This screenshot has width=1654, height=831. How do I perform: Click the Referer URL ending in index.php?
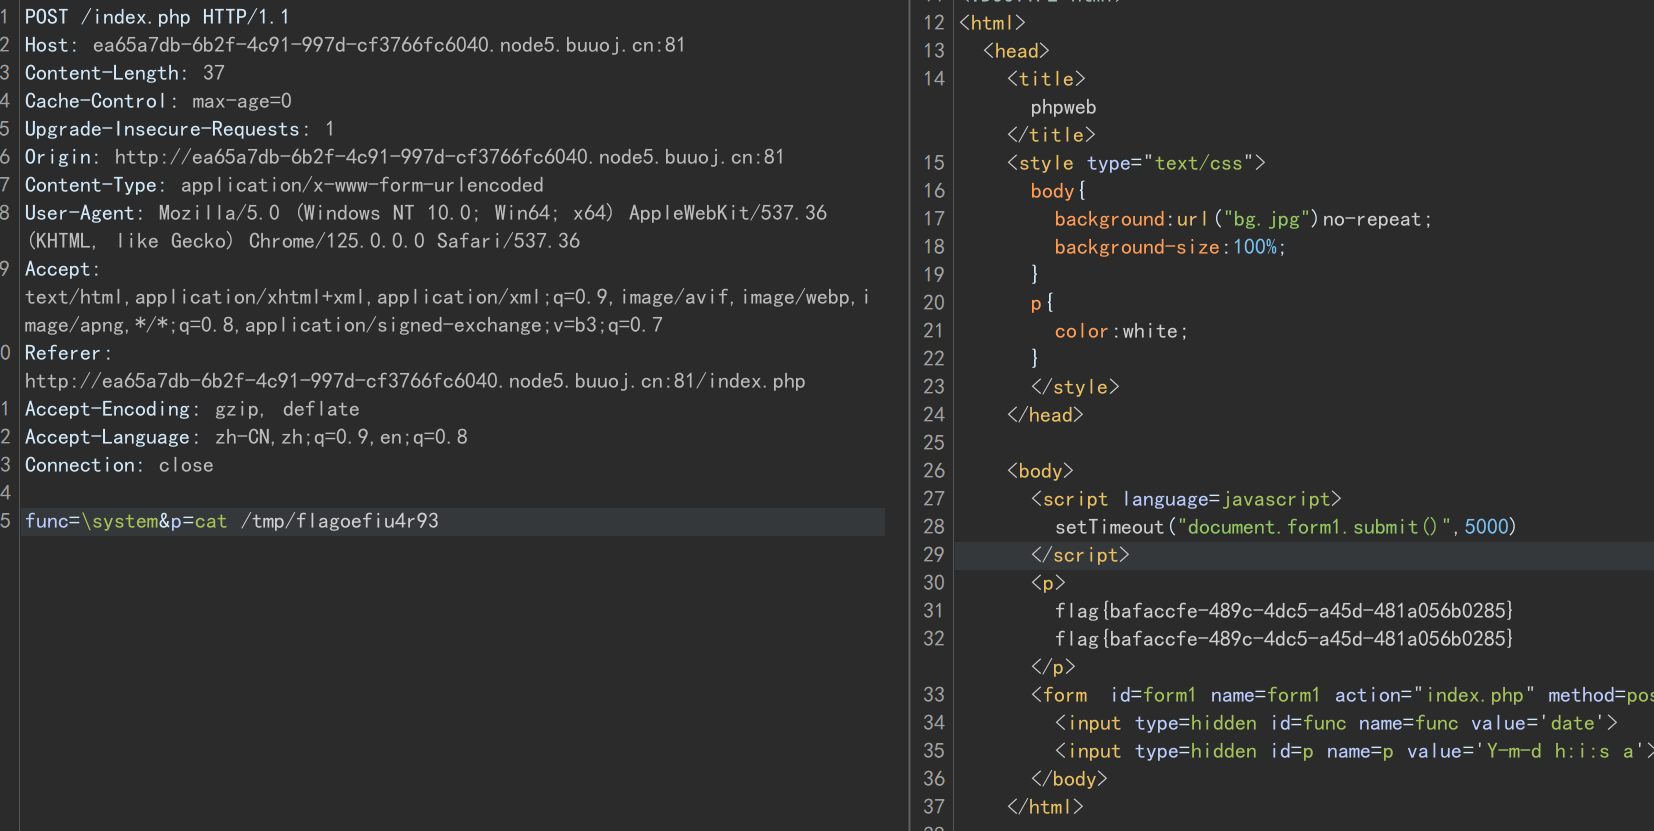[415, 381]
